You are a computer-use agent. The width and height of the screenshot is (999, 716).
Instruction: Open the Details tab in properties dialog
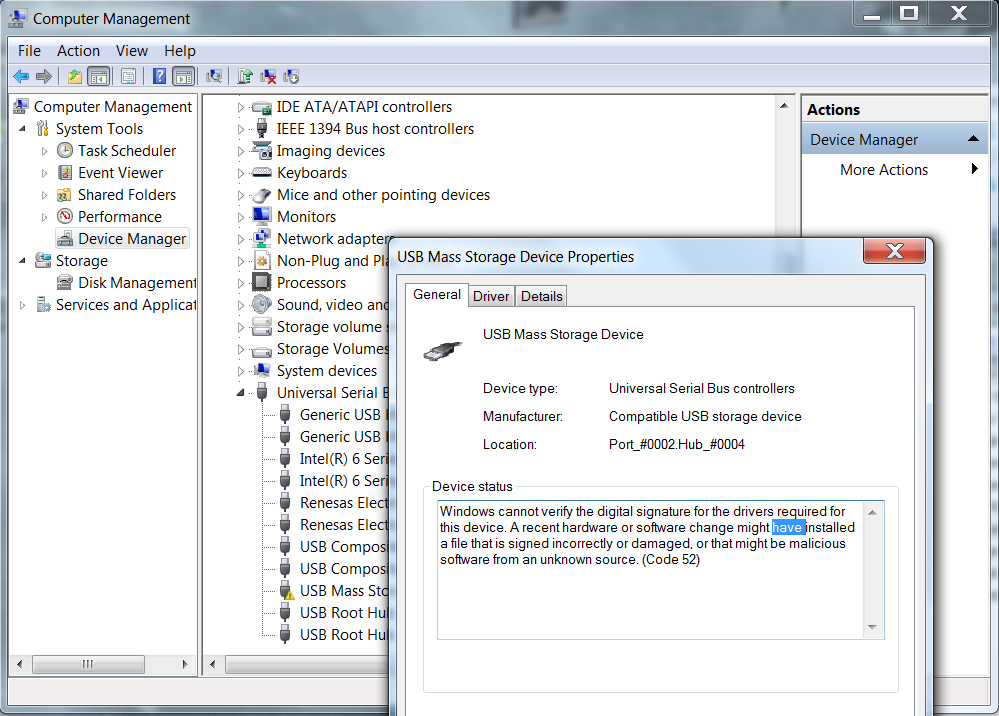tap(542, 296)
